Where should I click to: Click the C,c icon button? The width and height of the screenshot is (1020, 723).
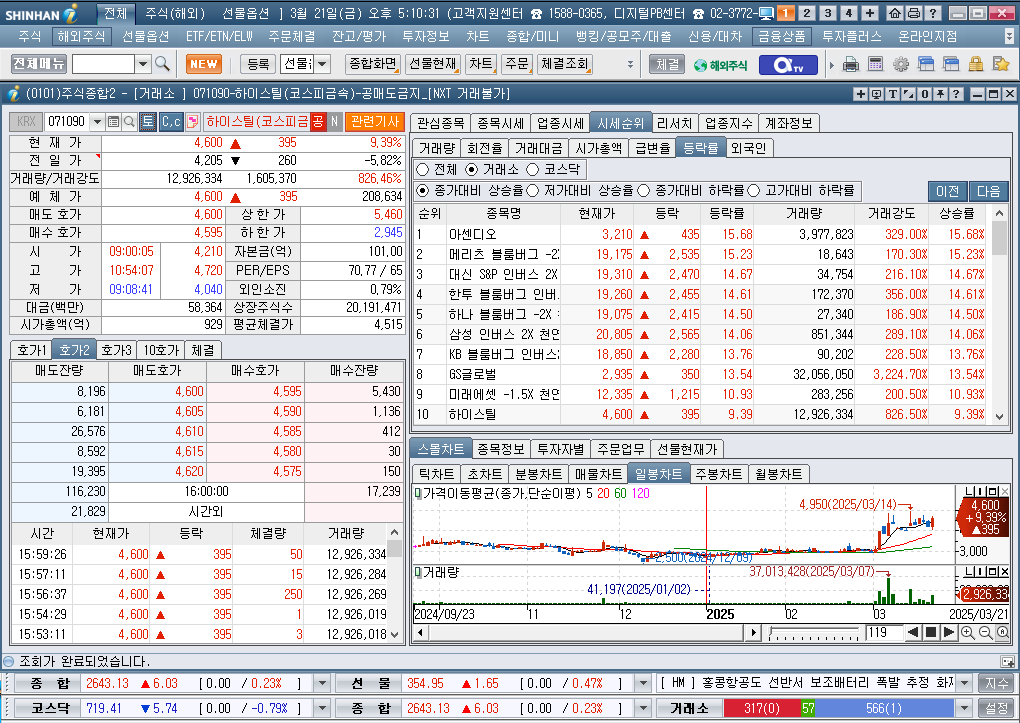click(171, 122)
